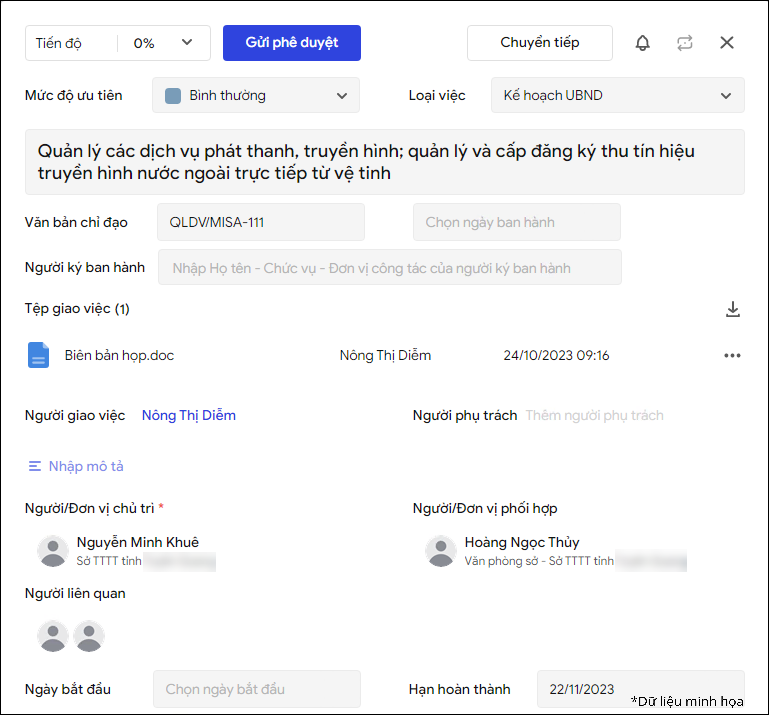Click second related person avatar
The height and width of the screenshot is (715, 769).
[89, 636]
